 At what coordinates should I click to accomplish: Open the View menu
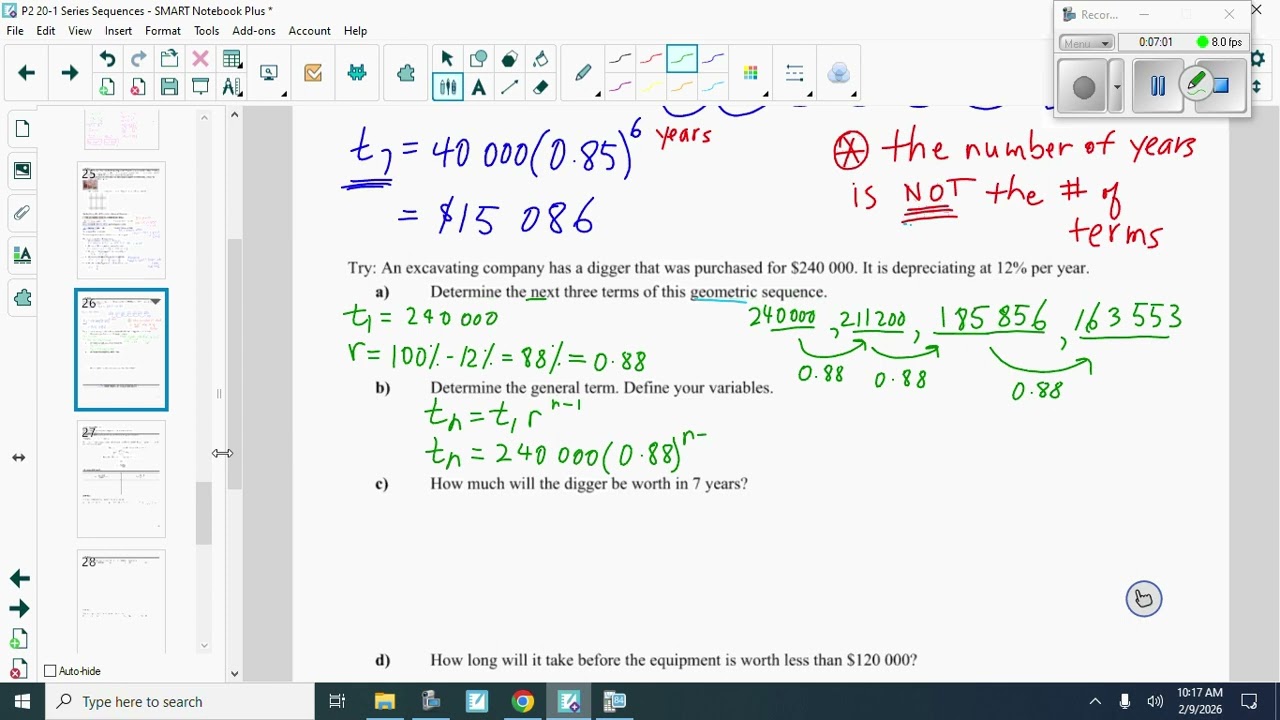click(x=80, y=31)
